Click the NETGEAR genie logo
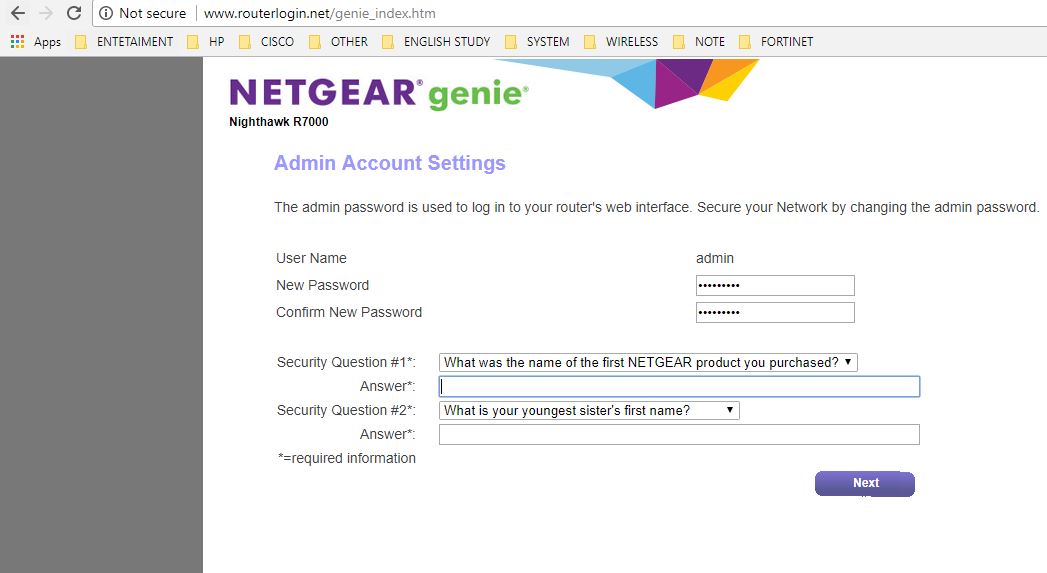The height and width of the screenshot is (573, 1047). tap(379, 93)
